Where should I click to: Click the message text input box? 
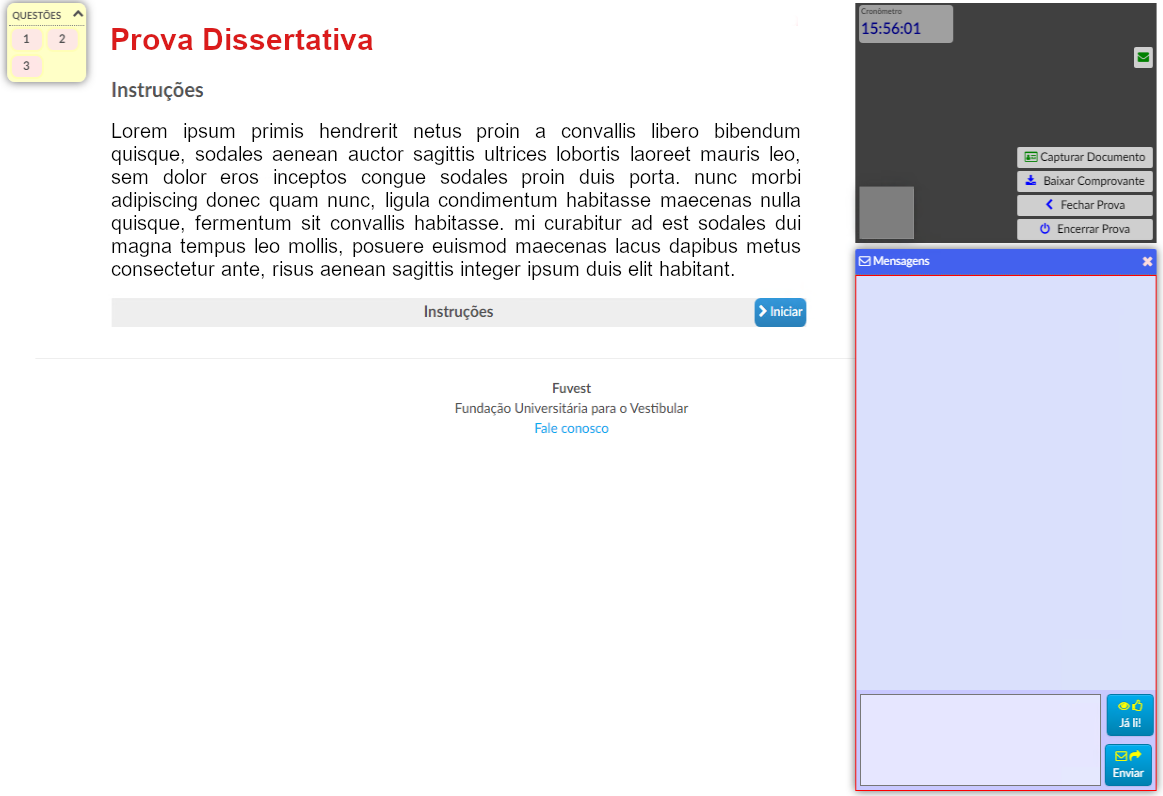pyautogui.click(x=979, y=740)
